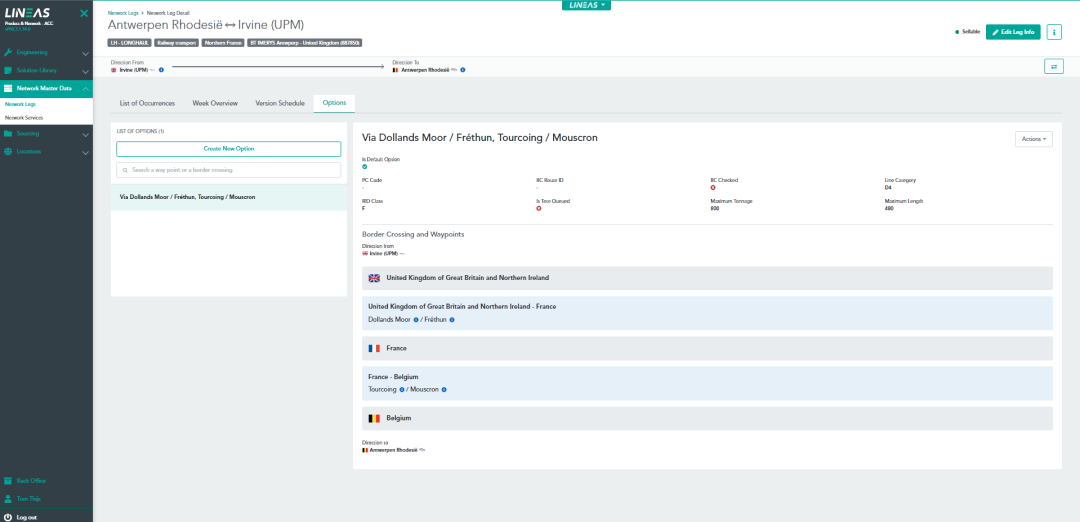The height and width of the screenshot is (522, 1080).
Task: Open Tom Thijs user profile
Action: click(x=28, y=499)
